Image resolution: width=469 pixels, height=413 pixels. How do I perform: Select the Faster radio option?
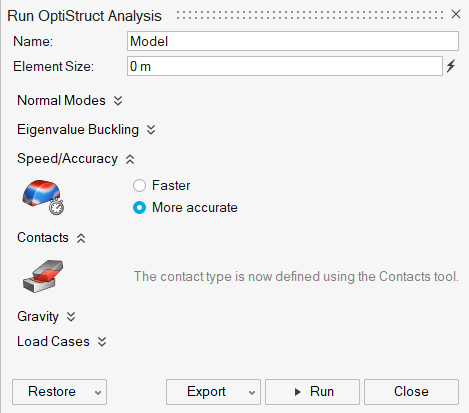(x=139, y=186)
